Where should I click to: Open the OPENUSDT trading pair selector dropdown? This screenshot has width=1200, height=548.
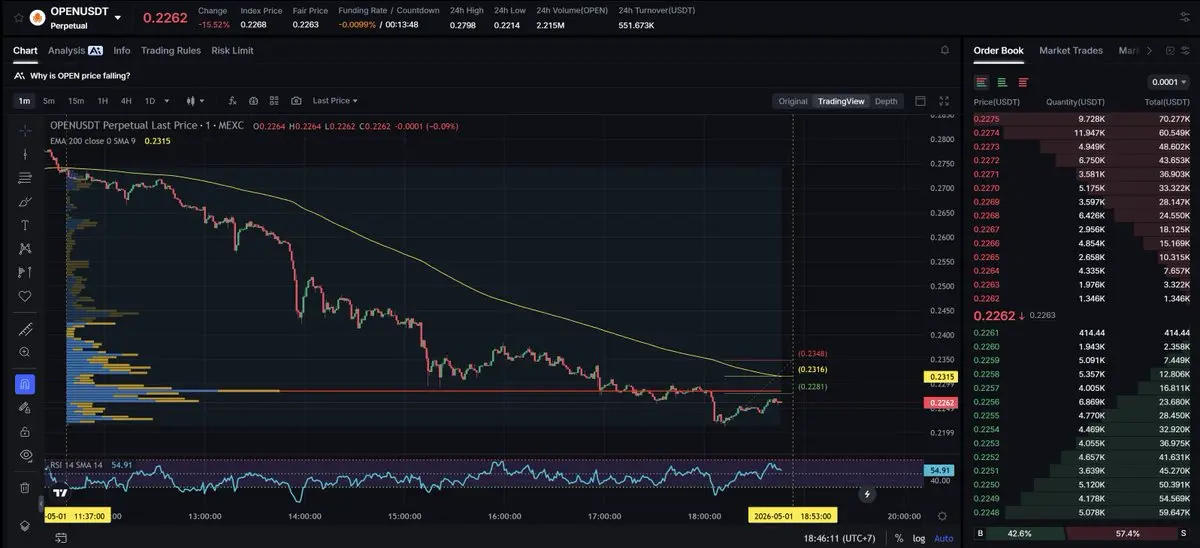pyautogui.click(x=118, y=18)
